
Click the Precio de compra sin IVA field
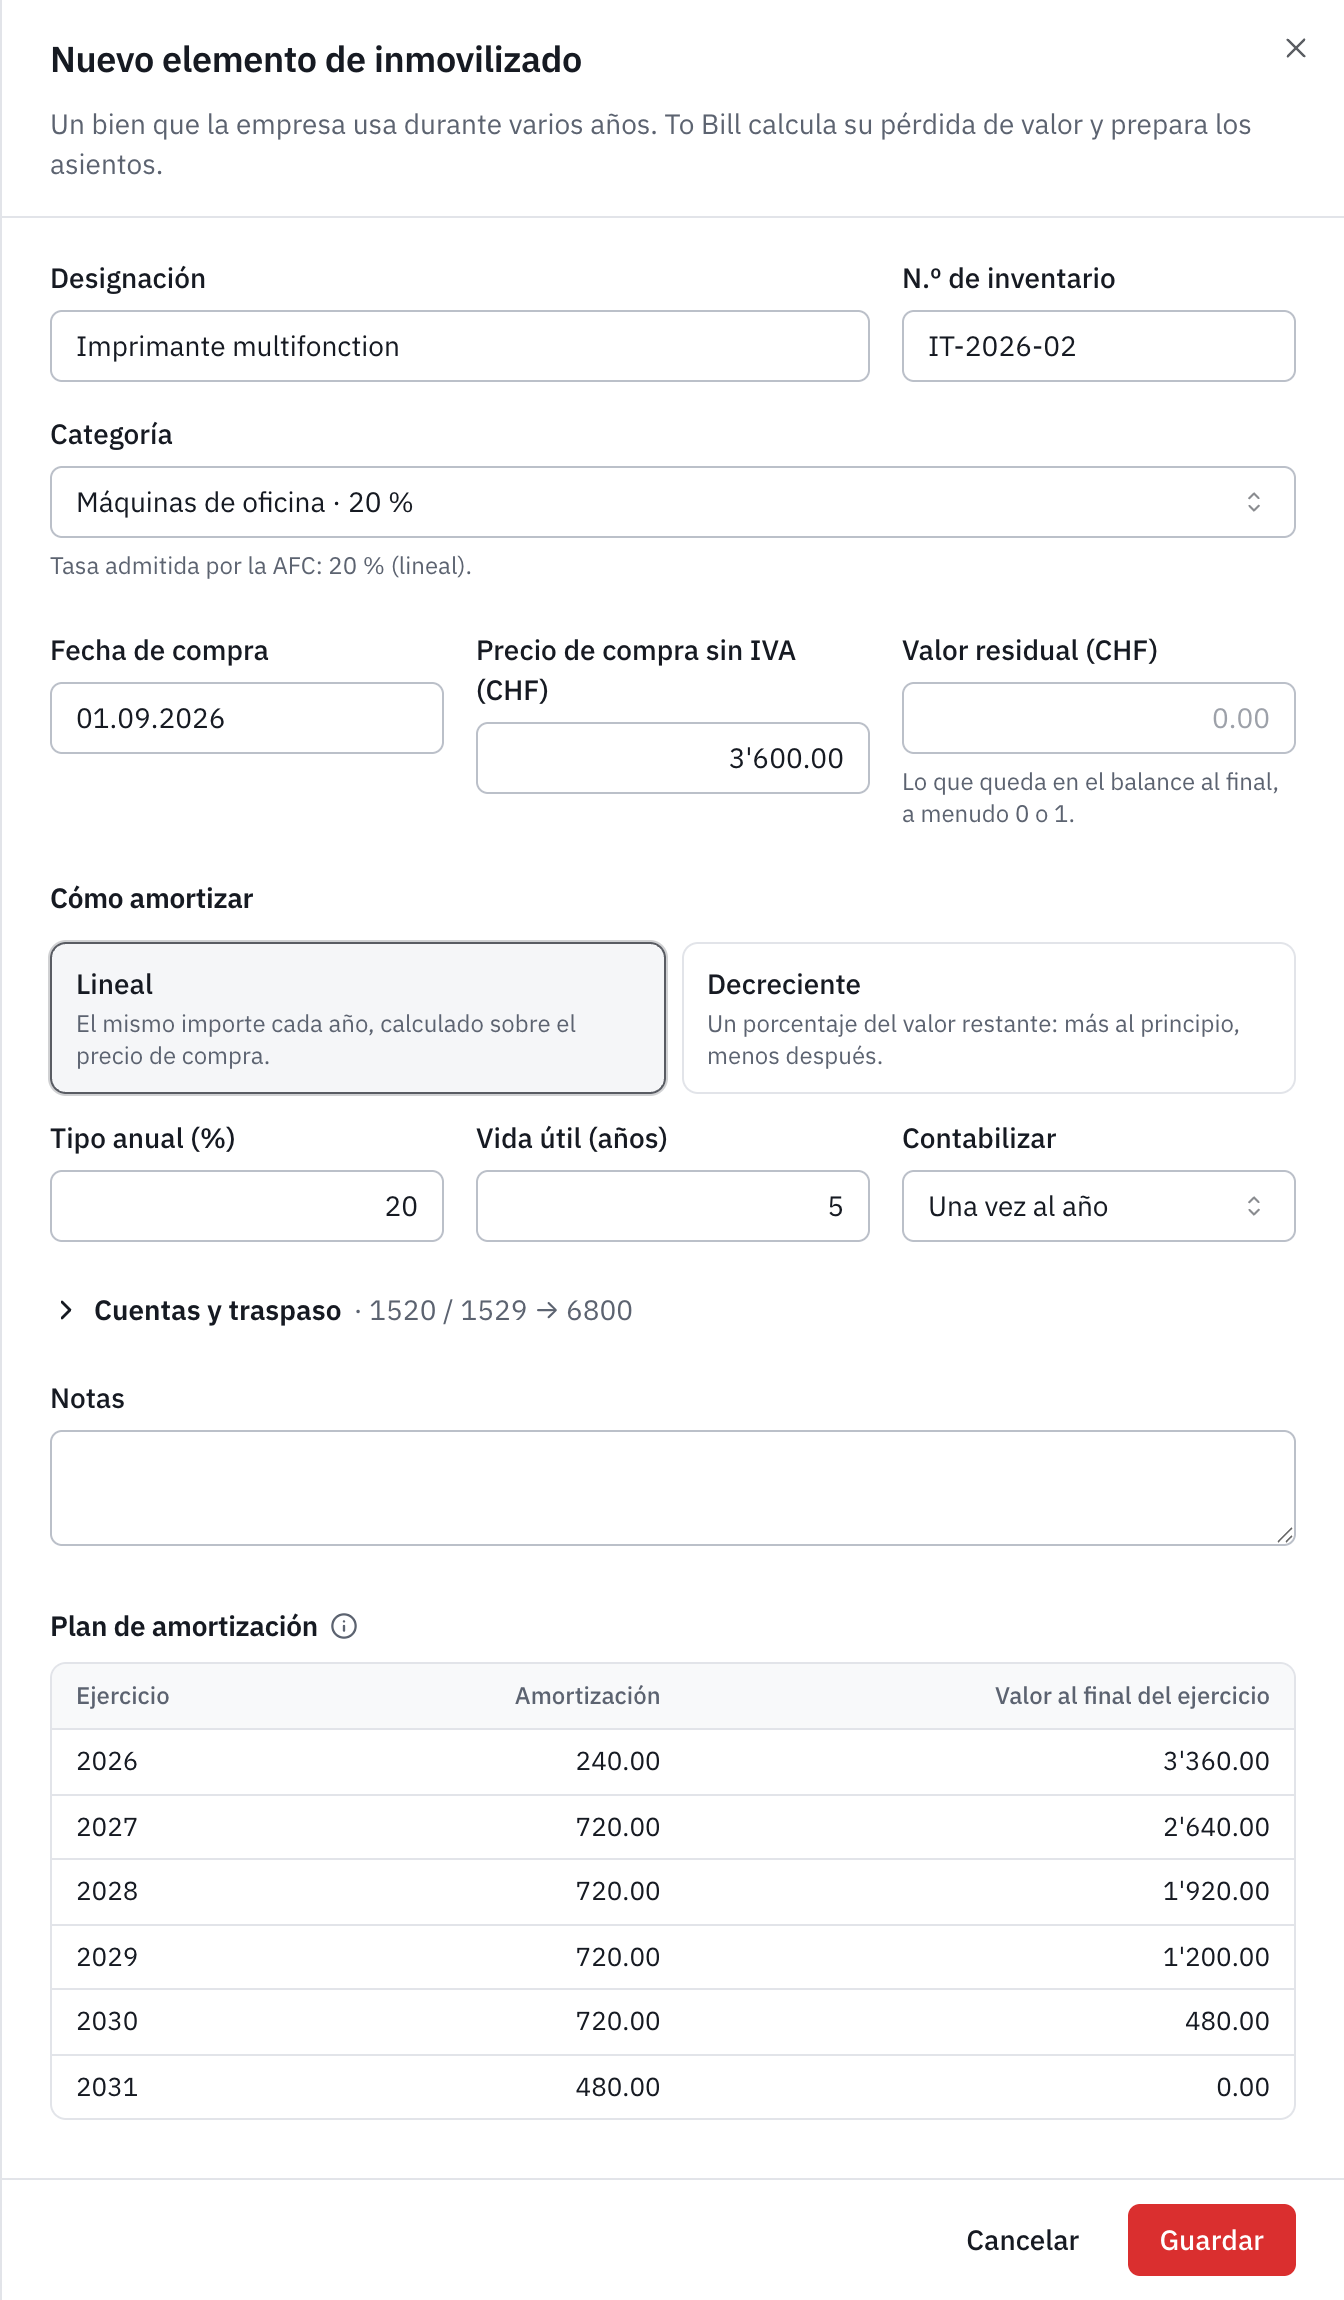(673, 758)
